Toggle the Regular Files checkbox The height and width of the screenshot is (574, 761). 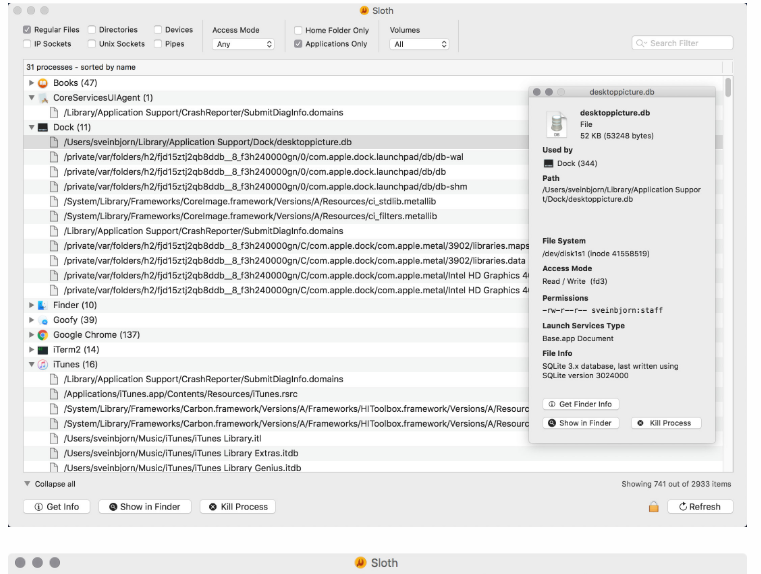[27, 30]
